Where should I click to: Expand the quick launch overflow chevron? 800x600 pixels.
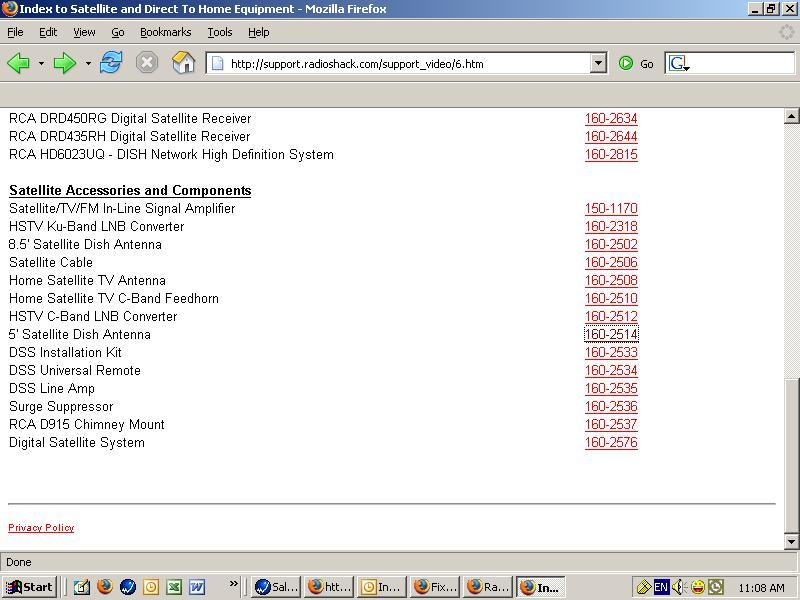pos(234,583)
